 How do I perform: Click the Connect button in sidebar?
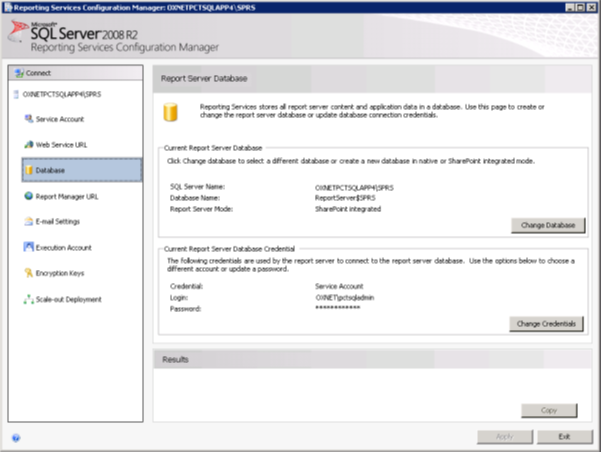coord(76,73)
